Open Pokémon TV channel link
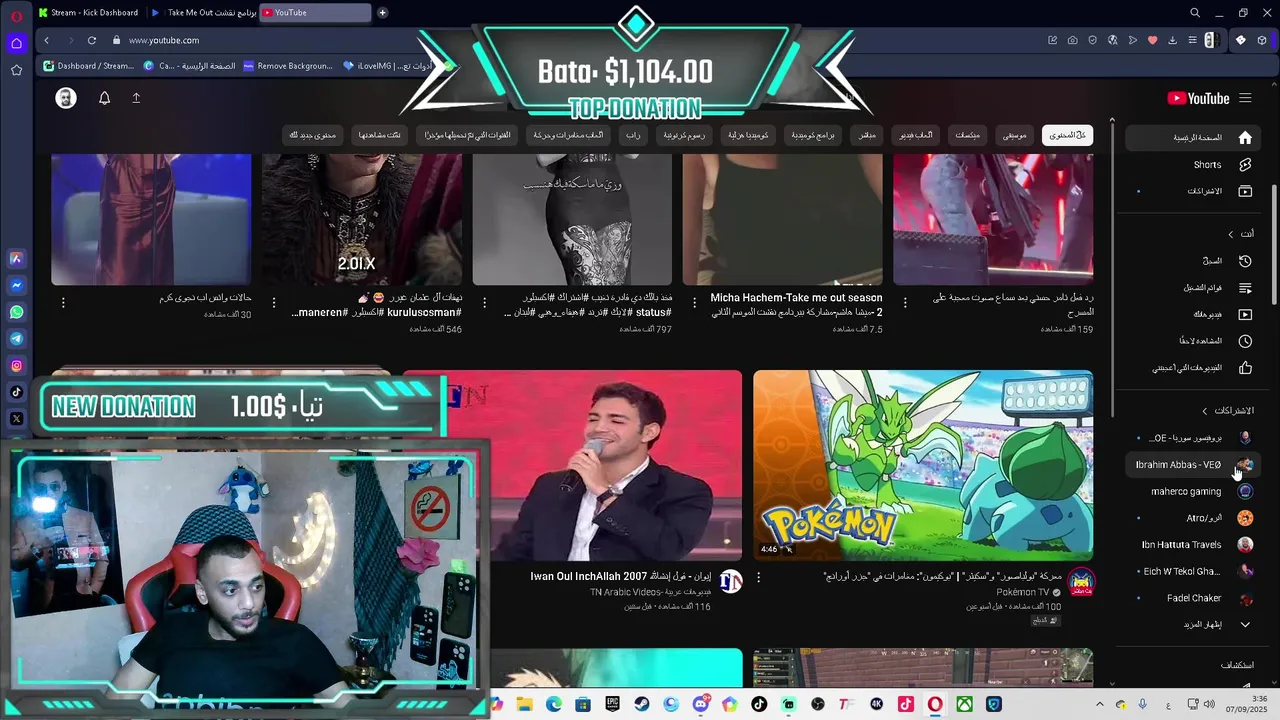This screenshot has height=720, width=1280. point(1023,592)
